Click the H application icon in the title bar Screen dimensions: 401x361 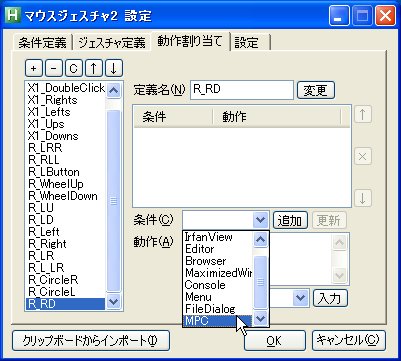(x=13, y=16)
